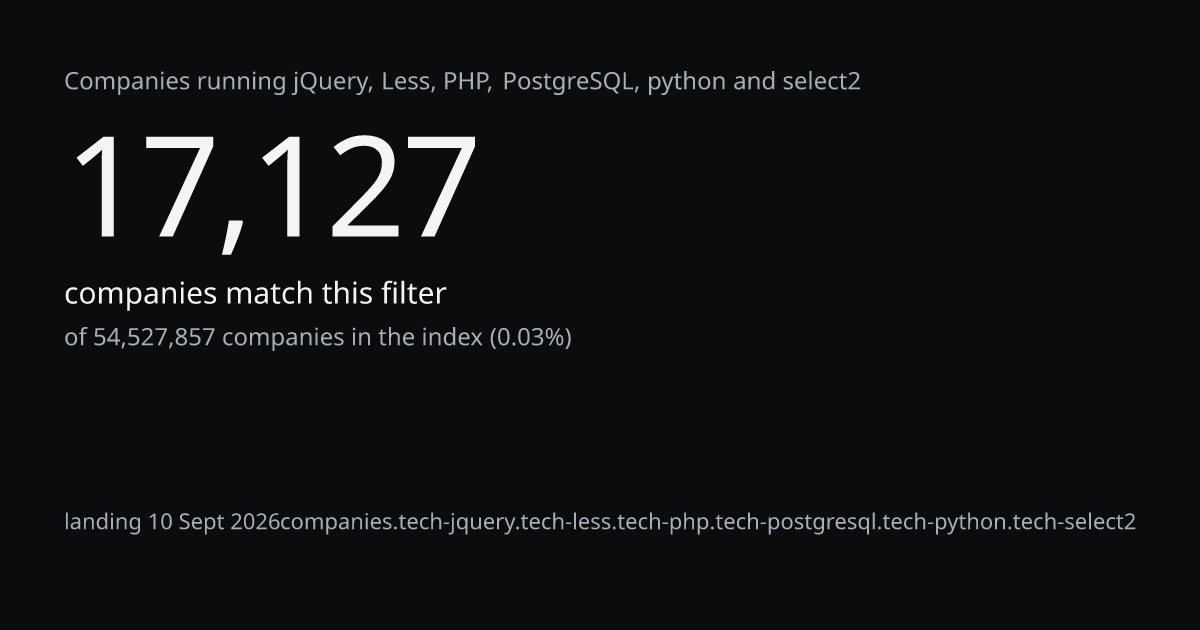Click the "Companies running" heading start

click(x=175, y=82)
